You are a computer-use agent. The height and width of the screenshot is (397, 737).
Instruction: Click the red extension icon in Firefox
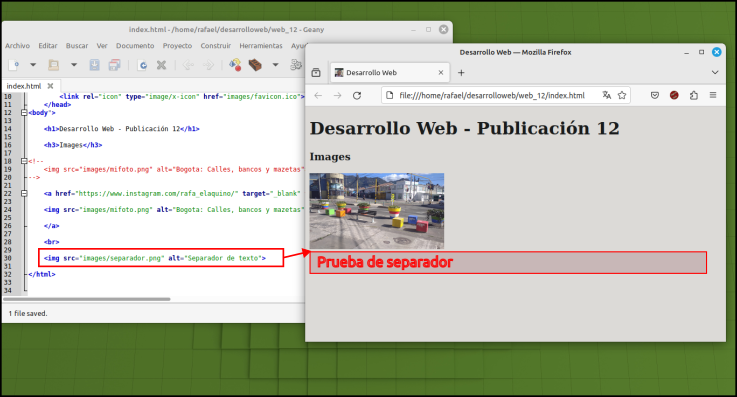click(674, 95)
